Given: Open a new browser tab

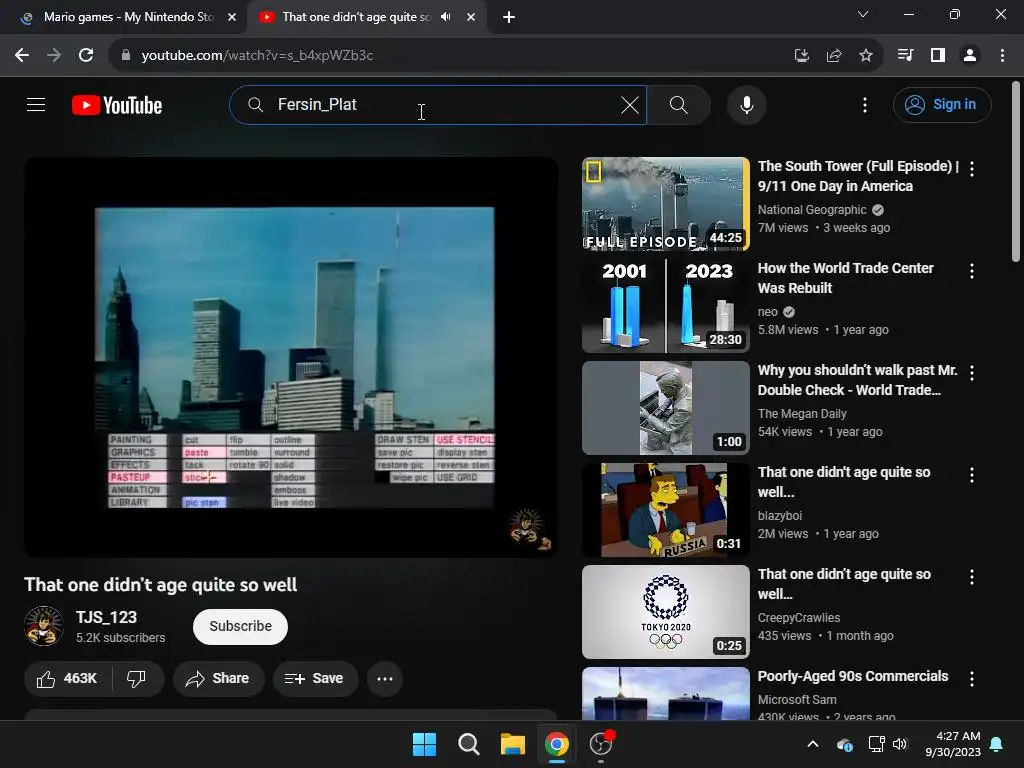Looking at the screenshot, I should coord(509,17).
